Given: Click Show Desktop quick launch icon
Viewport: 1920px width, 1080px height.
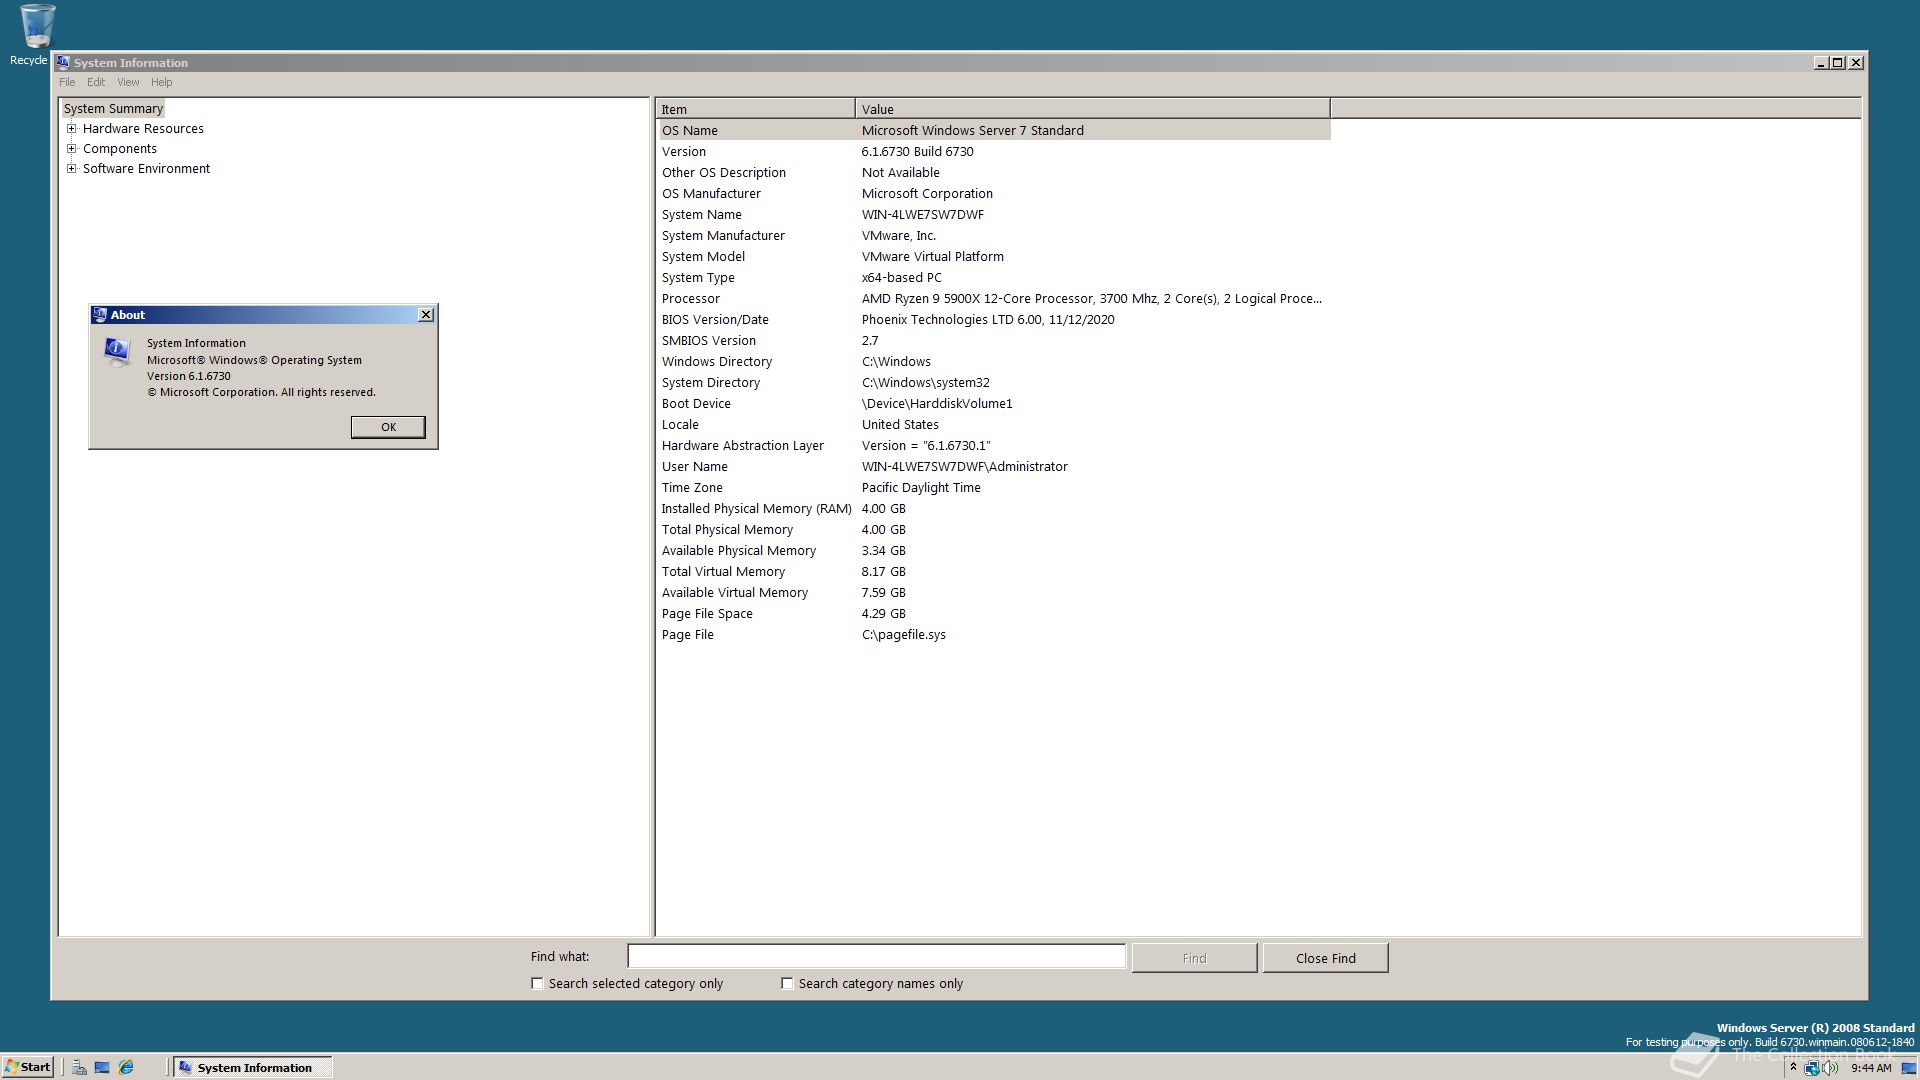Looking at the screenshot, I should click(x=102, y=1067).
